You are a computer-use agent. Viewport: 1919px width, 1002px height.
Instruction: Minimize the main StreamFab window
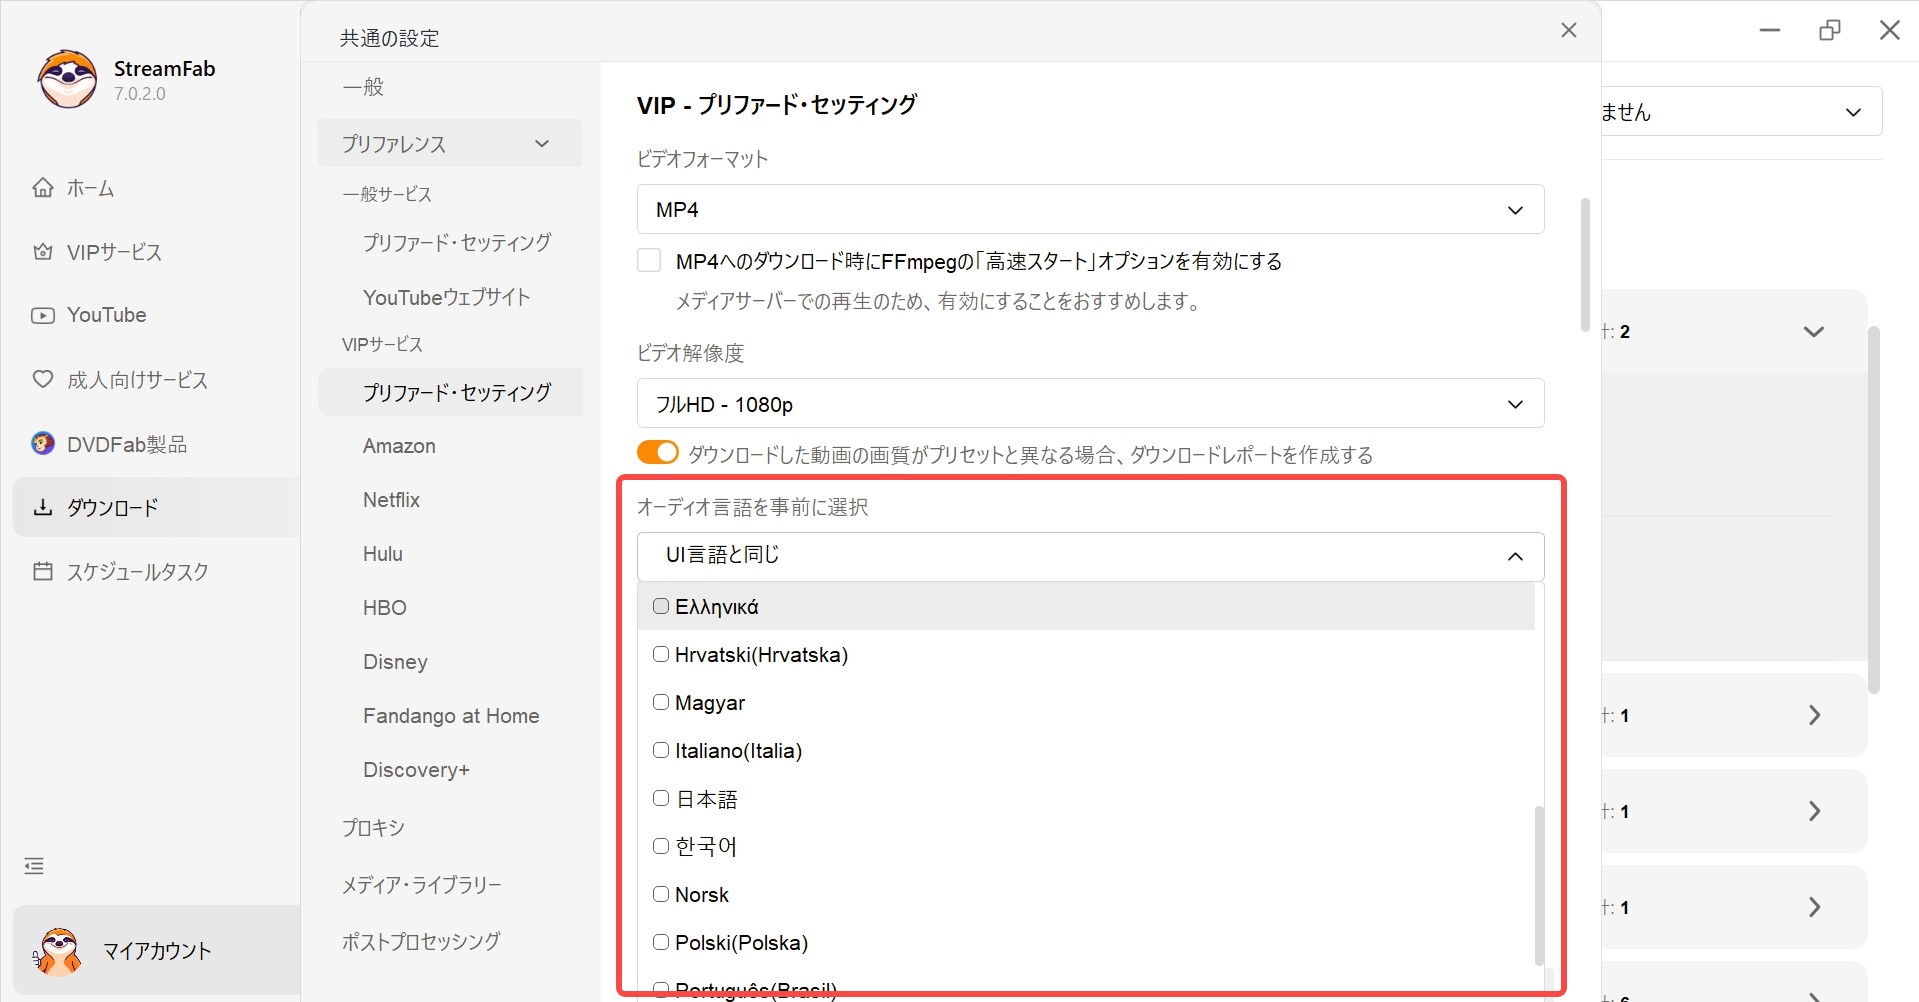(x=1770, y=30)
